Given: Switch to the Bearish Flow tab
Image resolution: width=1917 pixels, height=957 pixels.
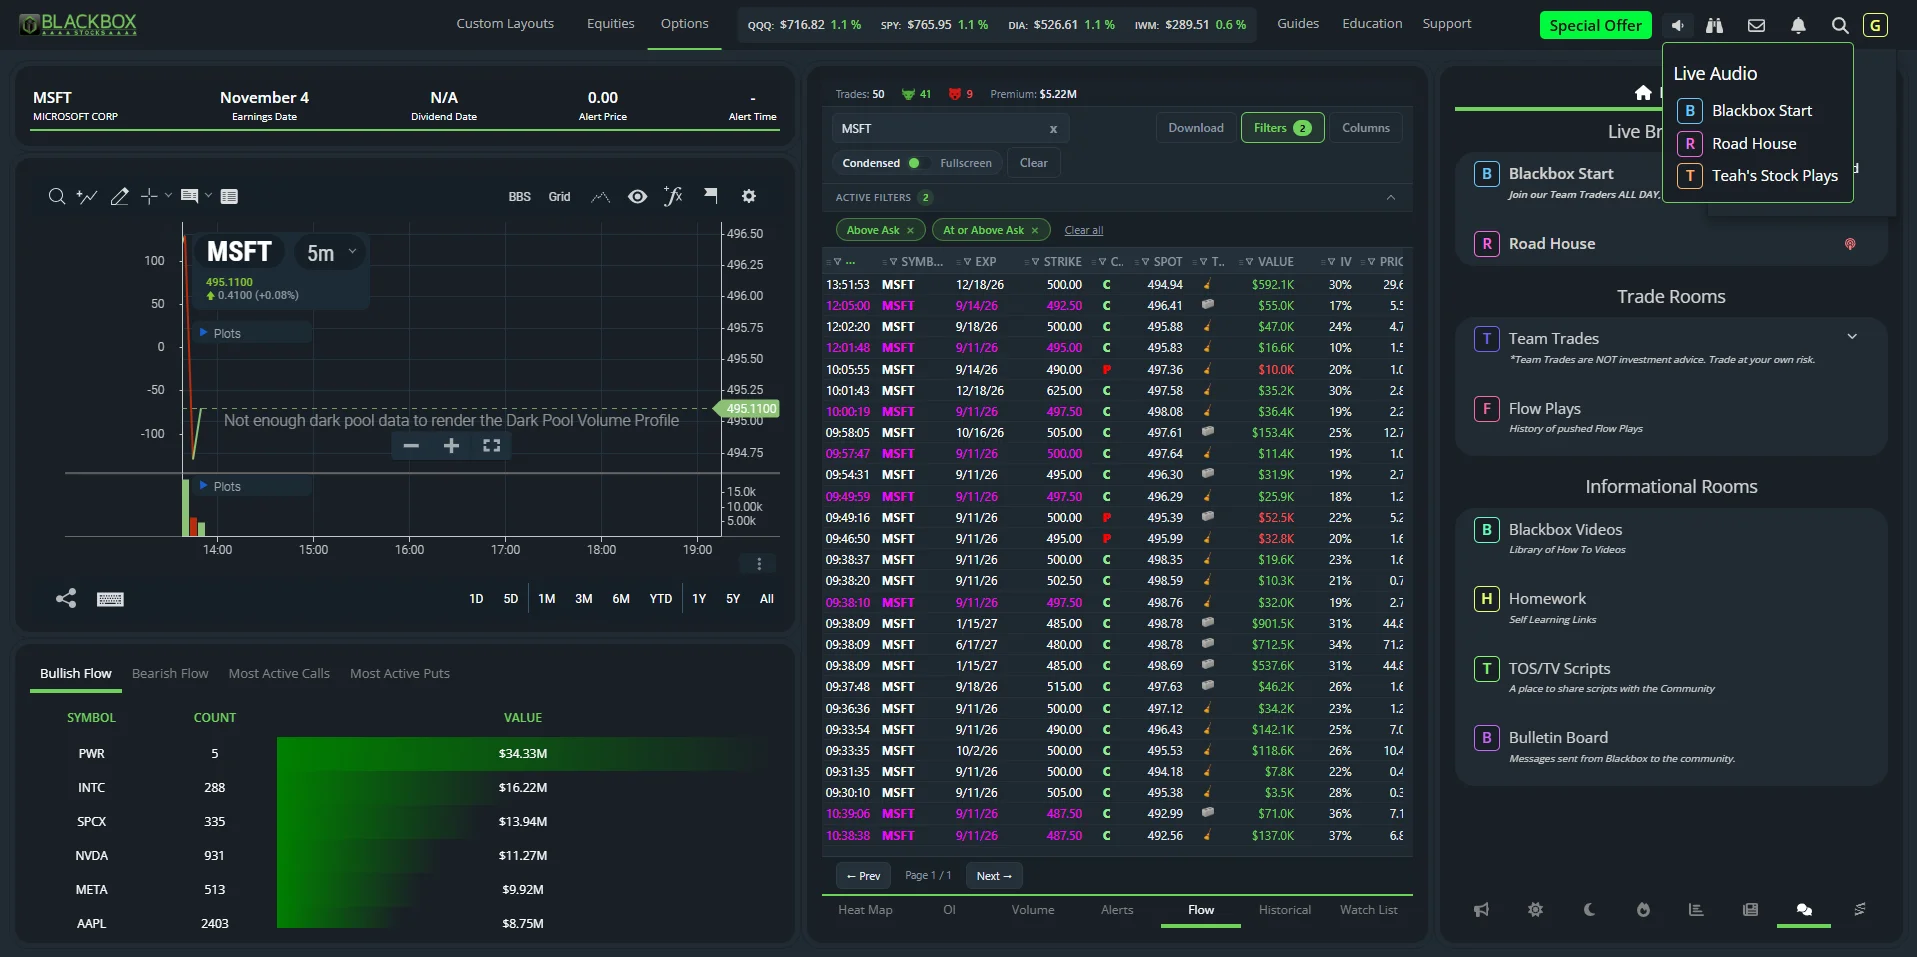Looking at the screenshot, I should coord(170,673).
